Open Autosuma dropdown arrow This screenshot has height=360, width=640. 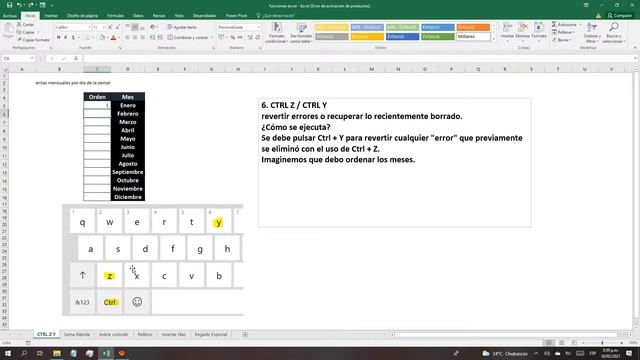tap(580, 24)
